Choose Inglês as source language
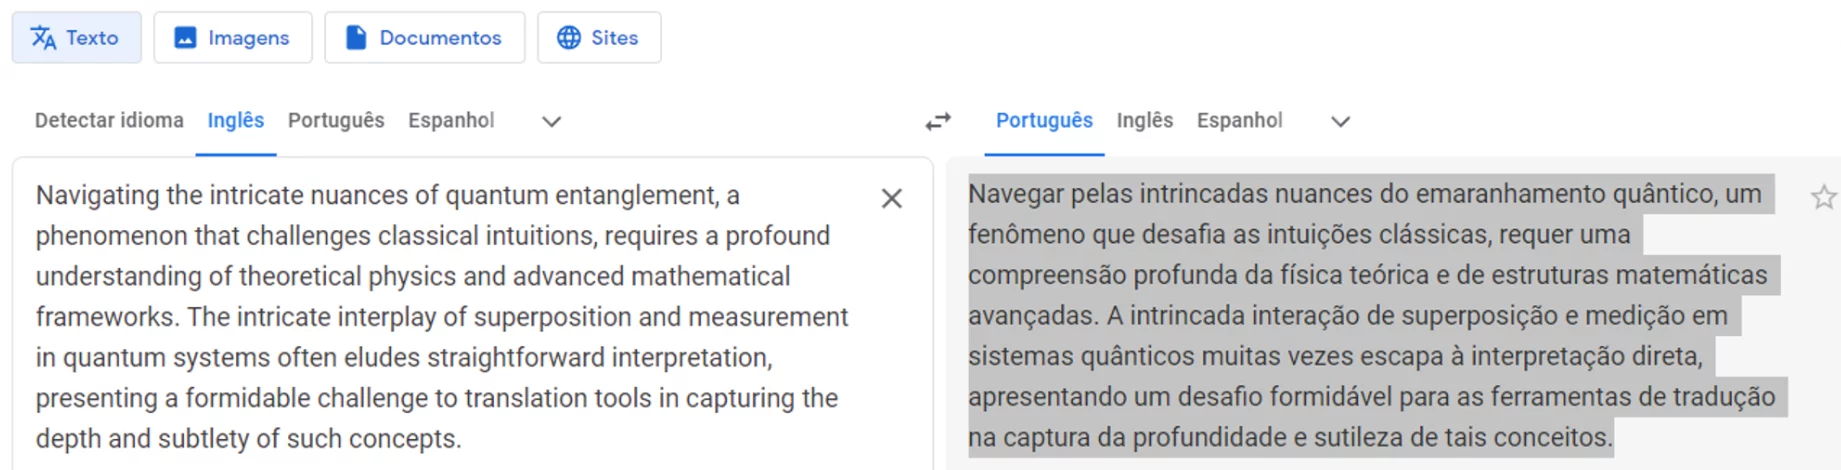Screen dimensions: 1841x470 pos(236,121)
